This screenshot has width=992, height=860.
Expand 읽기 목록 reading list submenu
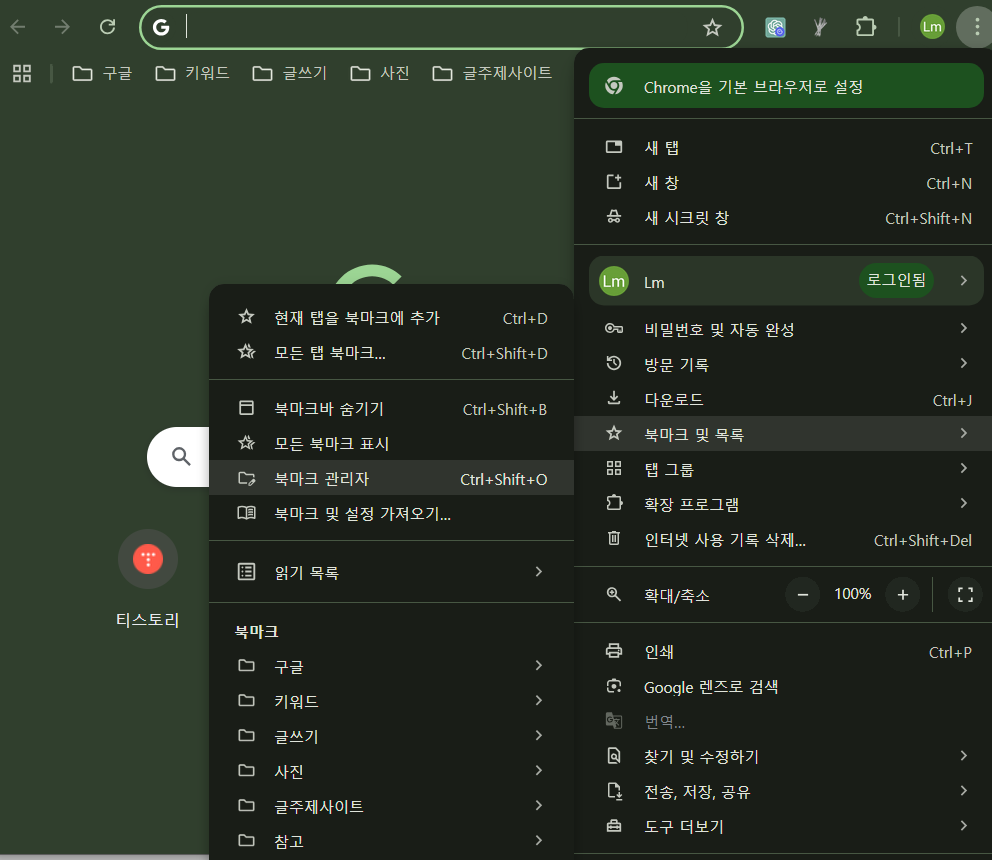(392, 572)
